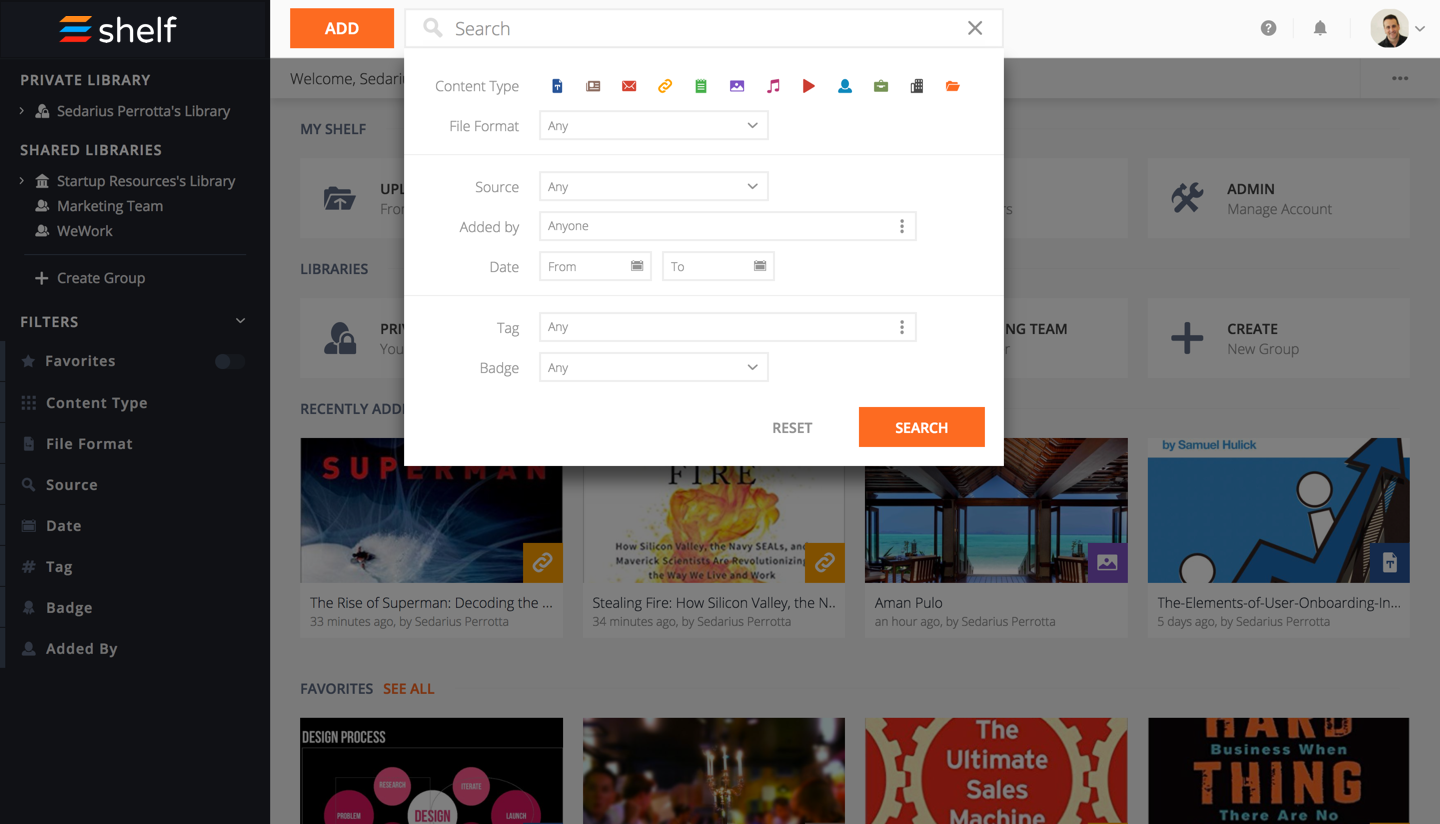Open the ADMIN Manage Account tile
Viewport: 1440px width, 824px height.
(x=1279, y=198)
